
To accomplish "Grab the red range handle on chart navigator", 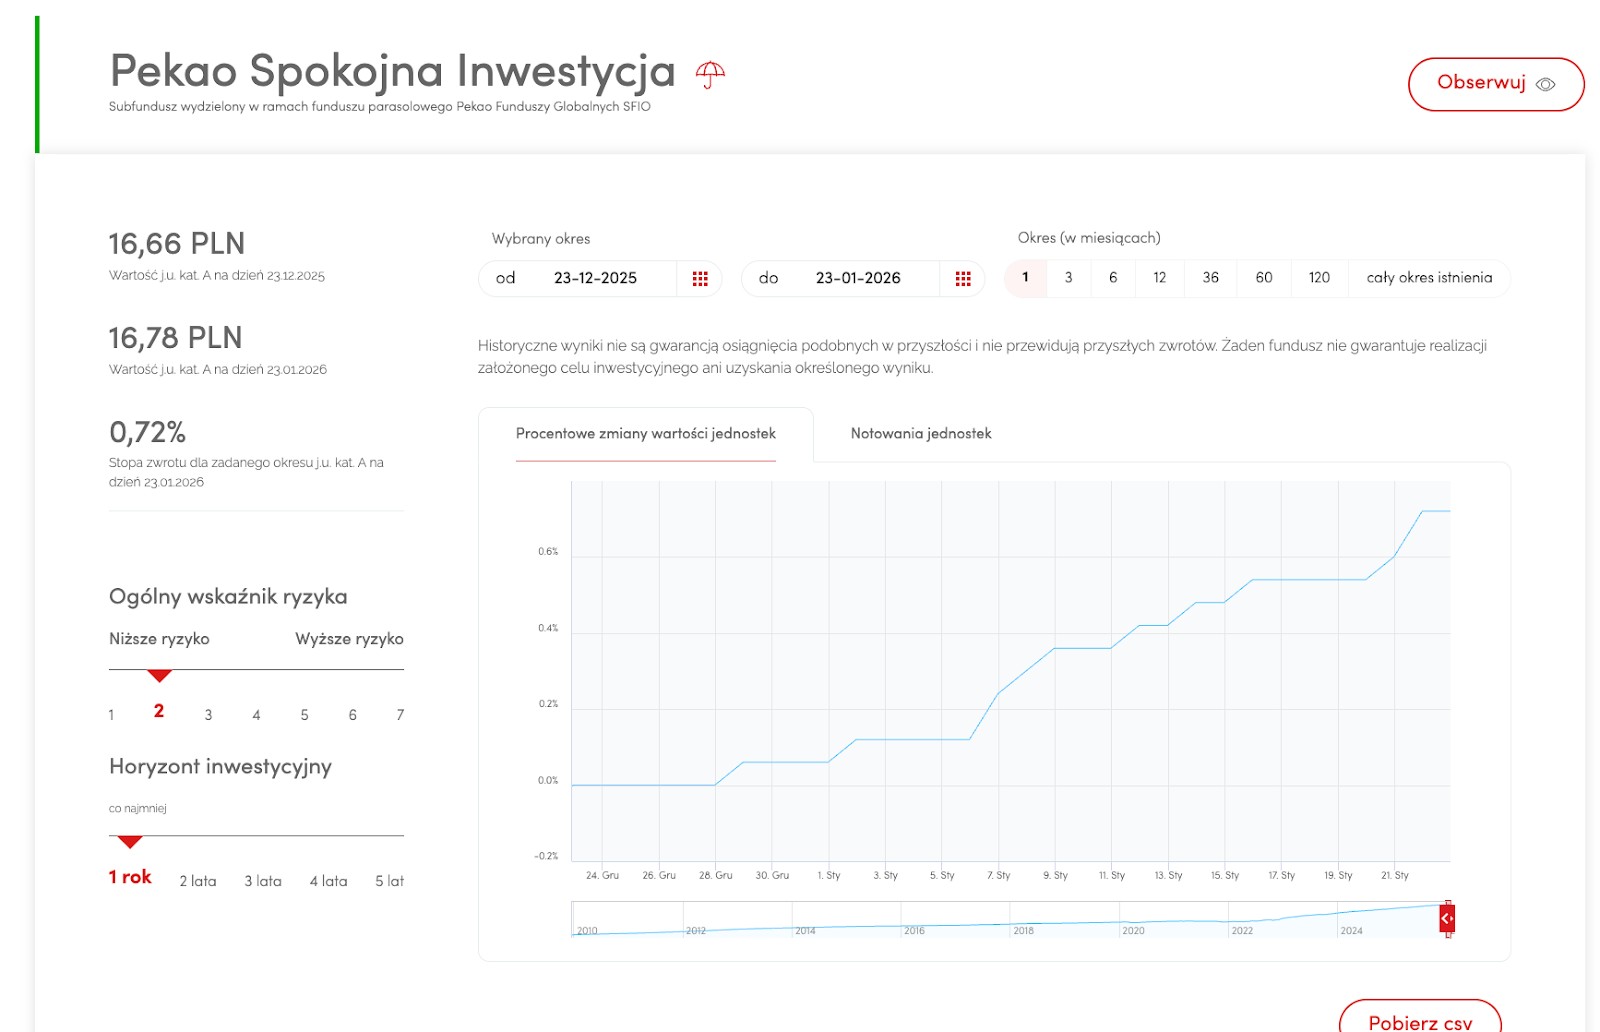I will click(x=1447, y=918).
